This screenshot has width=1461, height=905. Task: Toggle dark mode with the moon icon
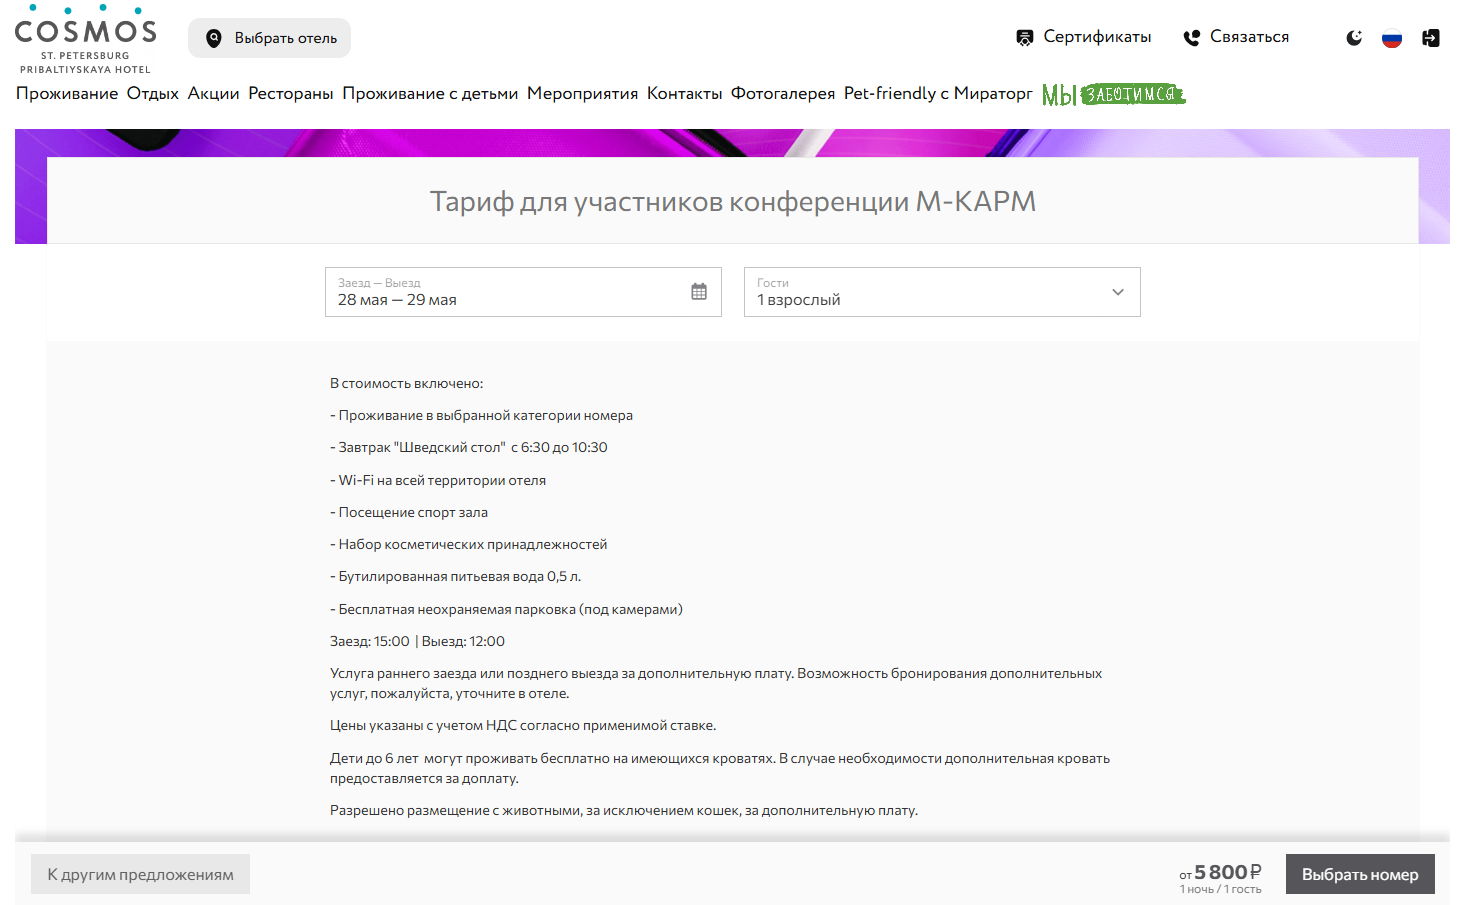point(1354,38)
